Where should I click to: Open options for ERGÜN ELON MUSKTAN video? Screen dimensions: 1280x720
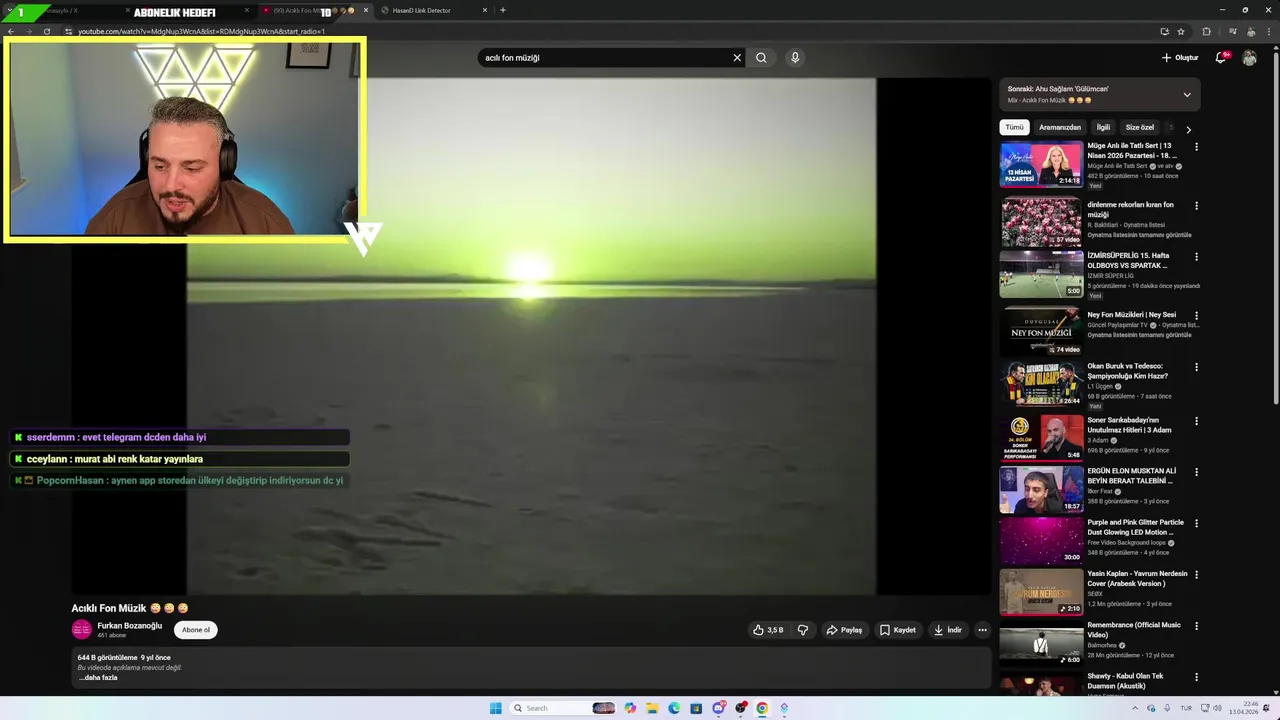pyautogui.click(x=1196, y=472)
